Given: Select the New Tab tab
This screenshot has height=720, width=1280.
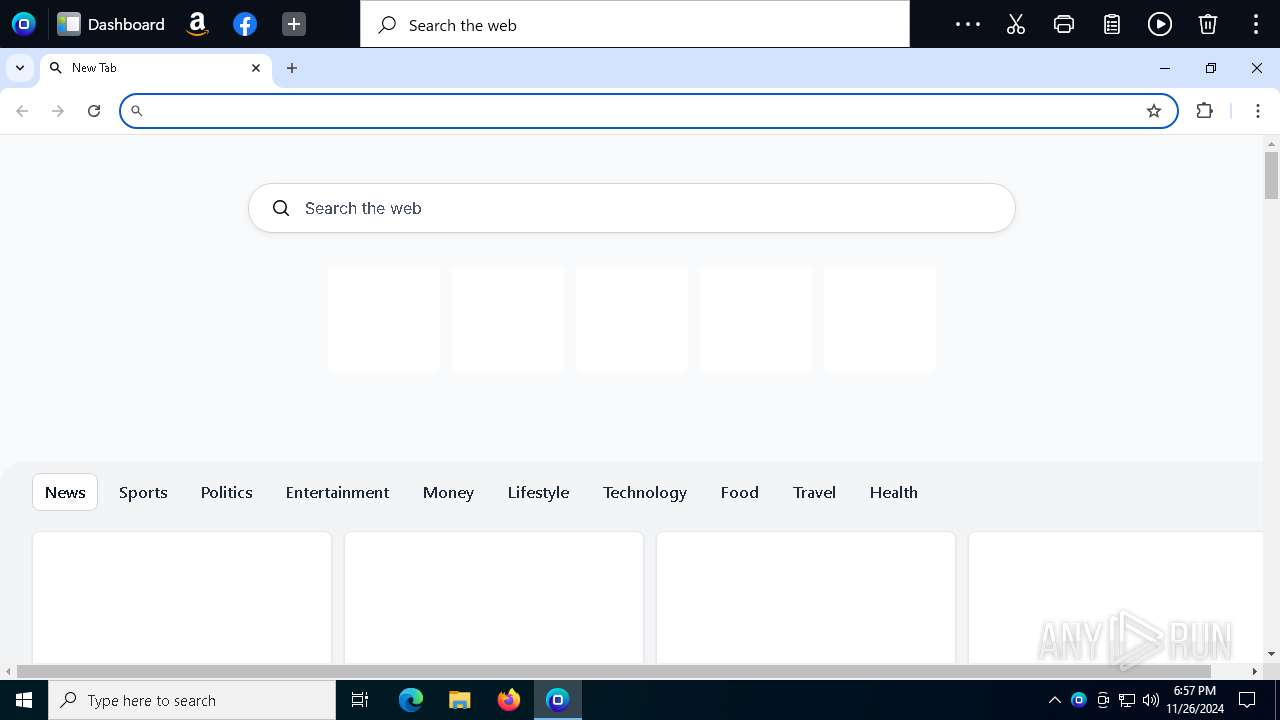Looking at the screenshot, I should pos(155,68).
